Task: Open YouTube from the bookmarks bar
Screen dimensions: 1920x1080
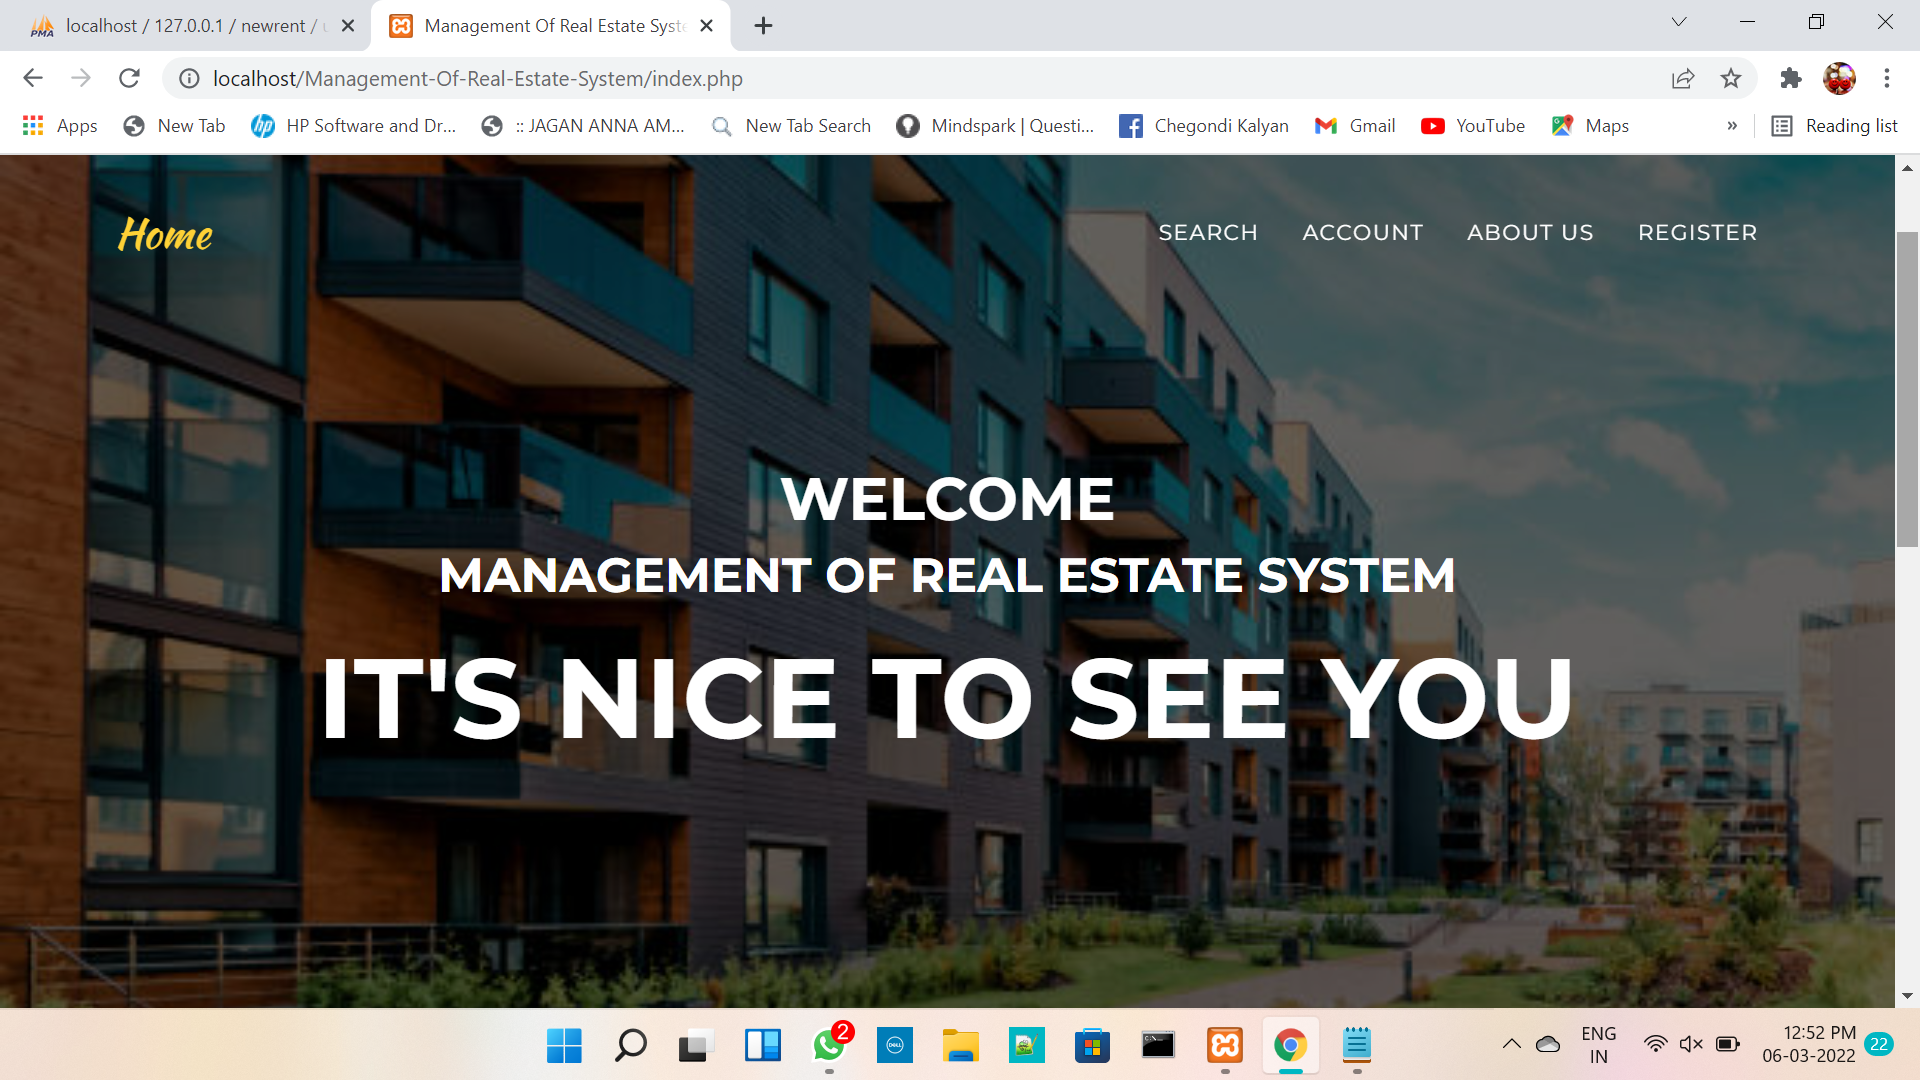Action: click(x=1472, y=126)
